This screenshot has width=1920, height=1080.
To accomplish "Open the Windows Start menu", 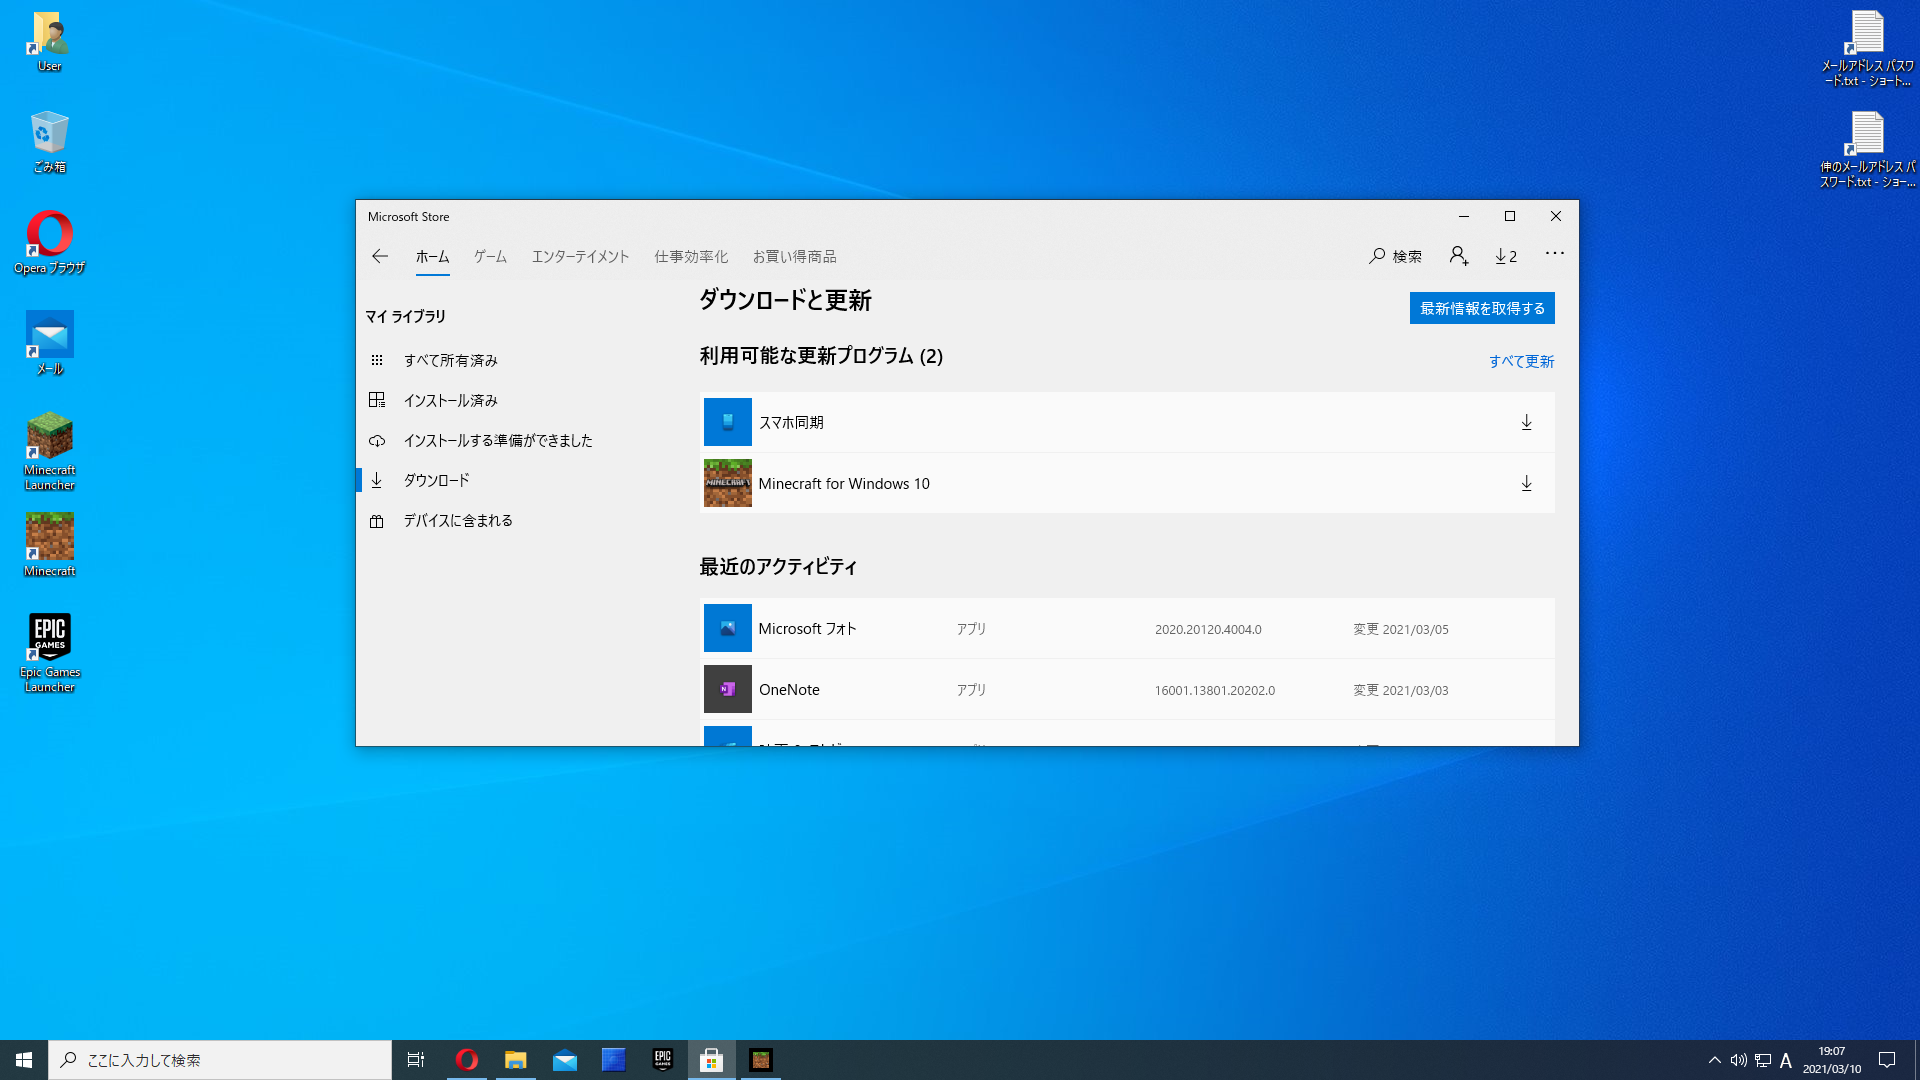I will tap(24, 1060).
